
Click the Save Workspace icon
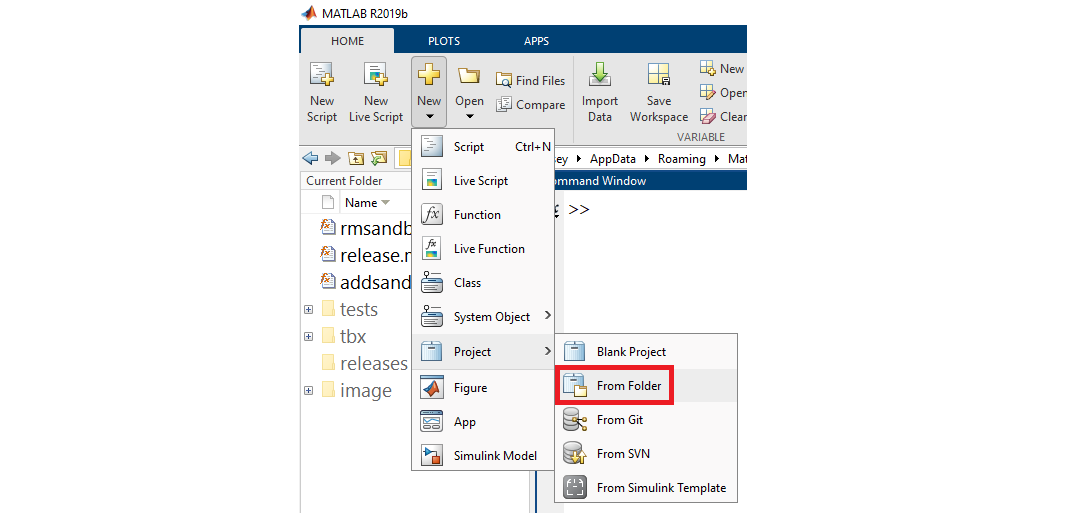pos(658,76)
